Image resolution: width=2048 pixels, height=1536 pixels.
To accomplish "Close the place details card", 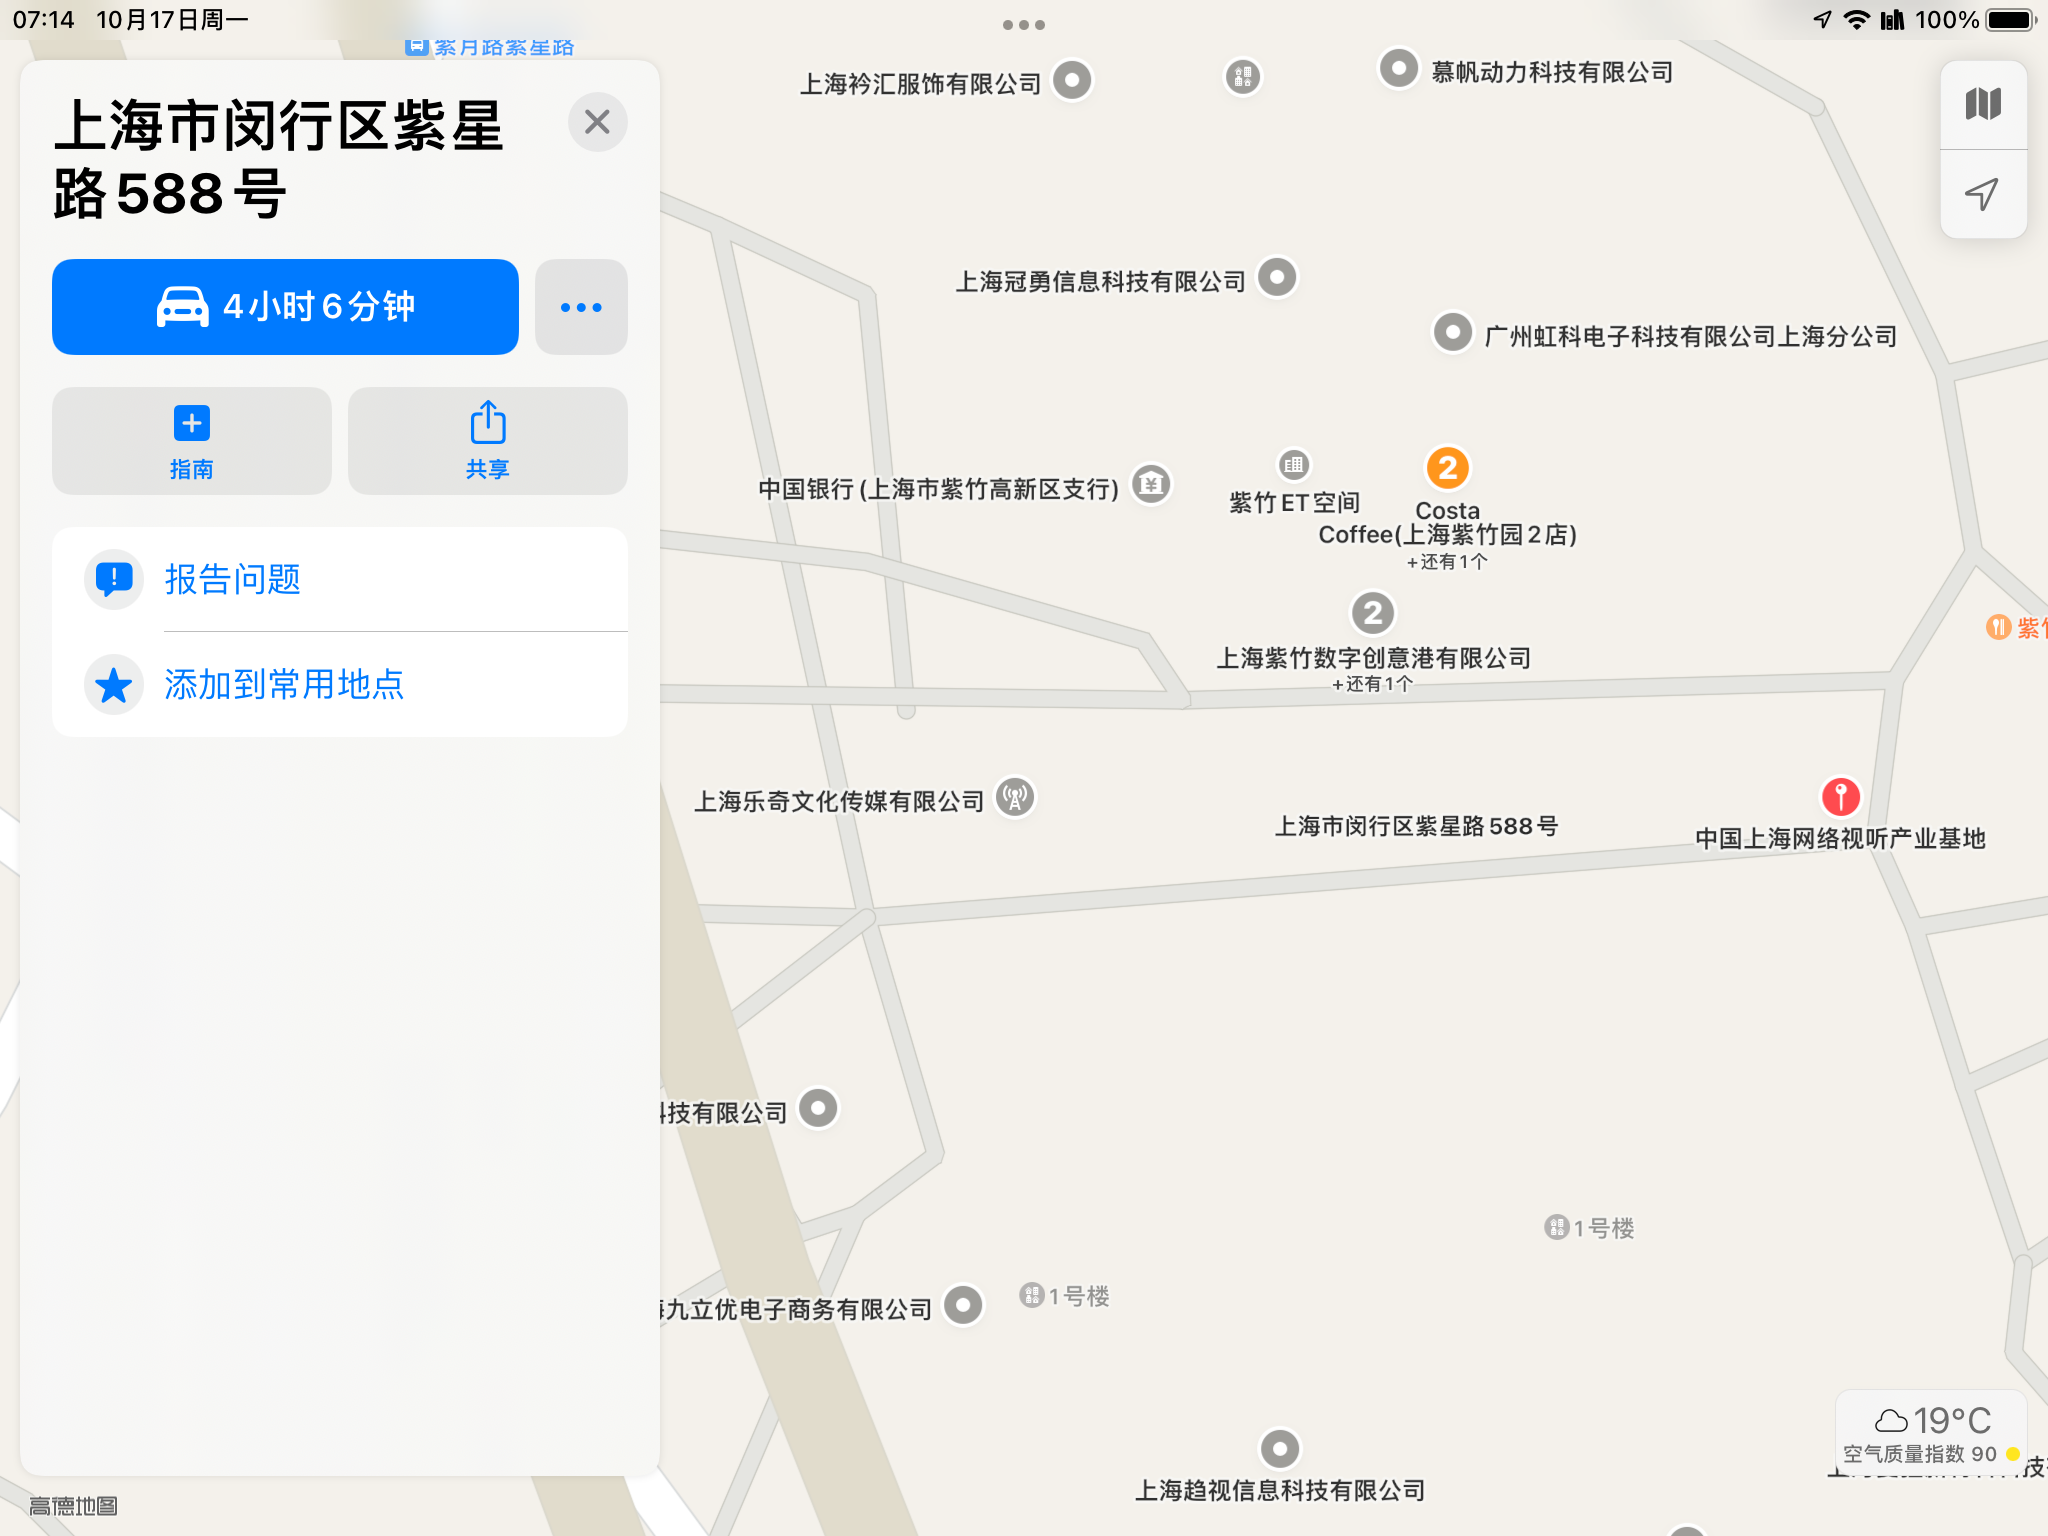I will (597, 122).
